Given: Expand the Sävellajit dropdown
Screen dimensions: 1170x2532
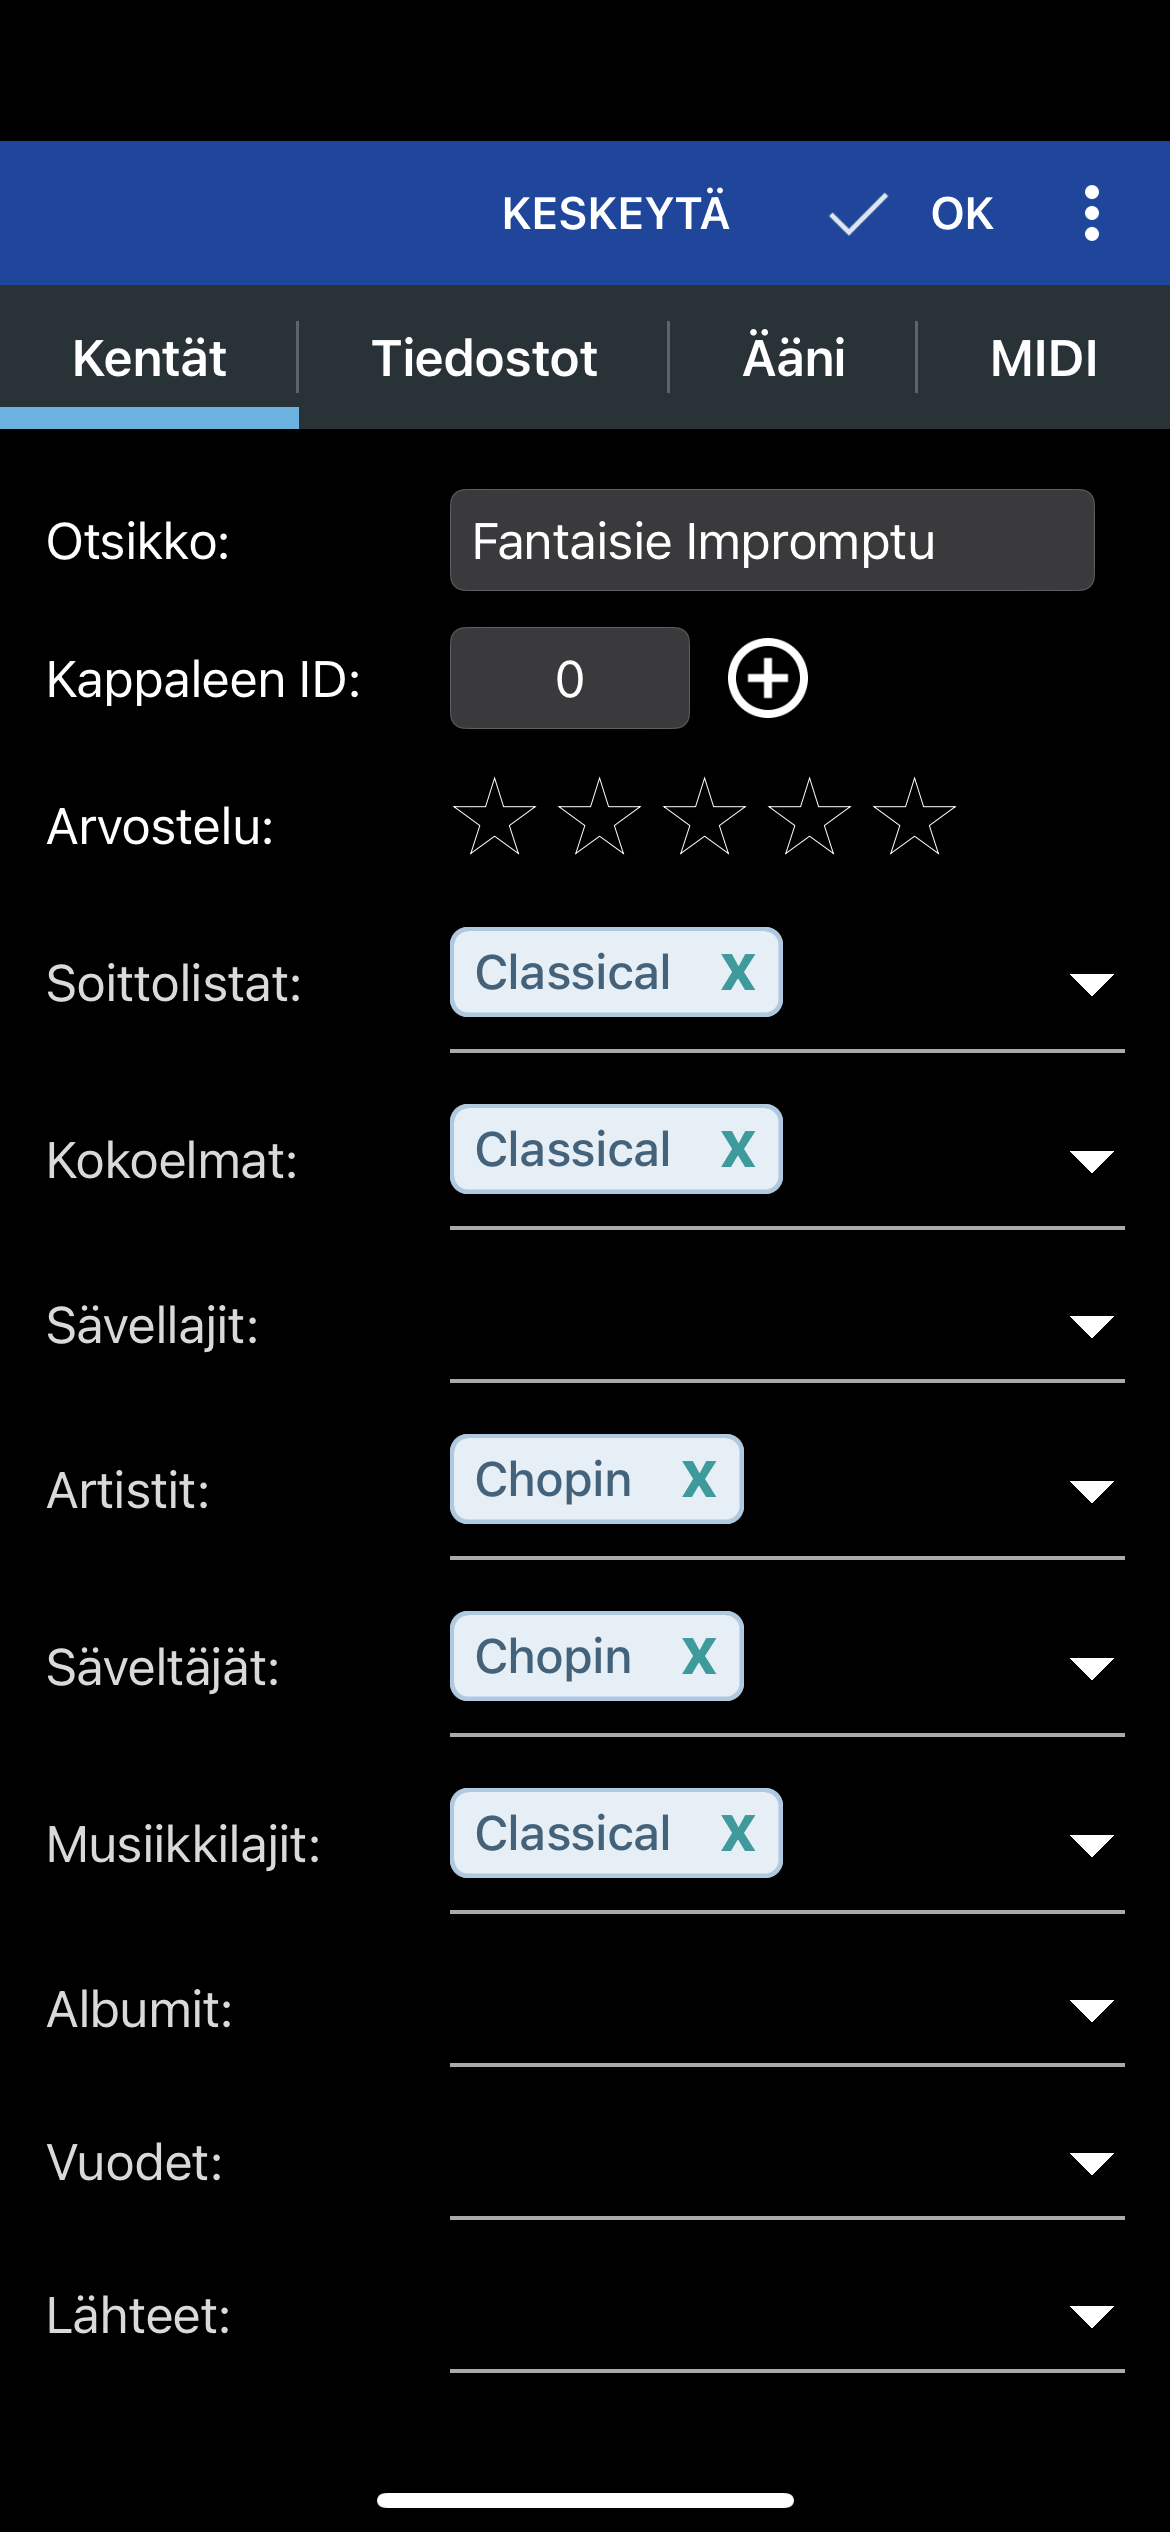Looking at the screenshot, I should (x=1091, y=1326).
